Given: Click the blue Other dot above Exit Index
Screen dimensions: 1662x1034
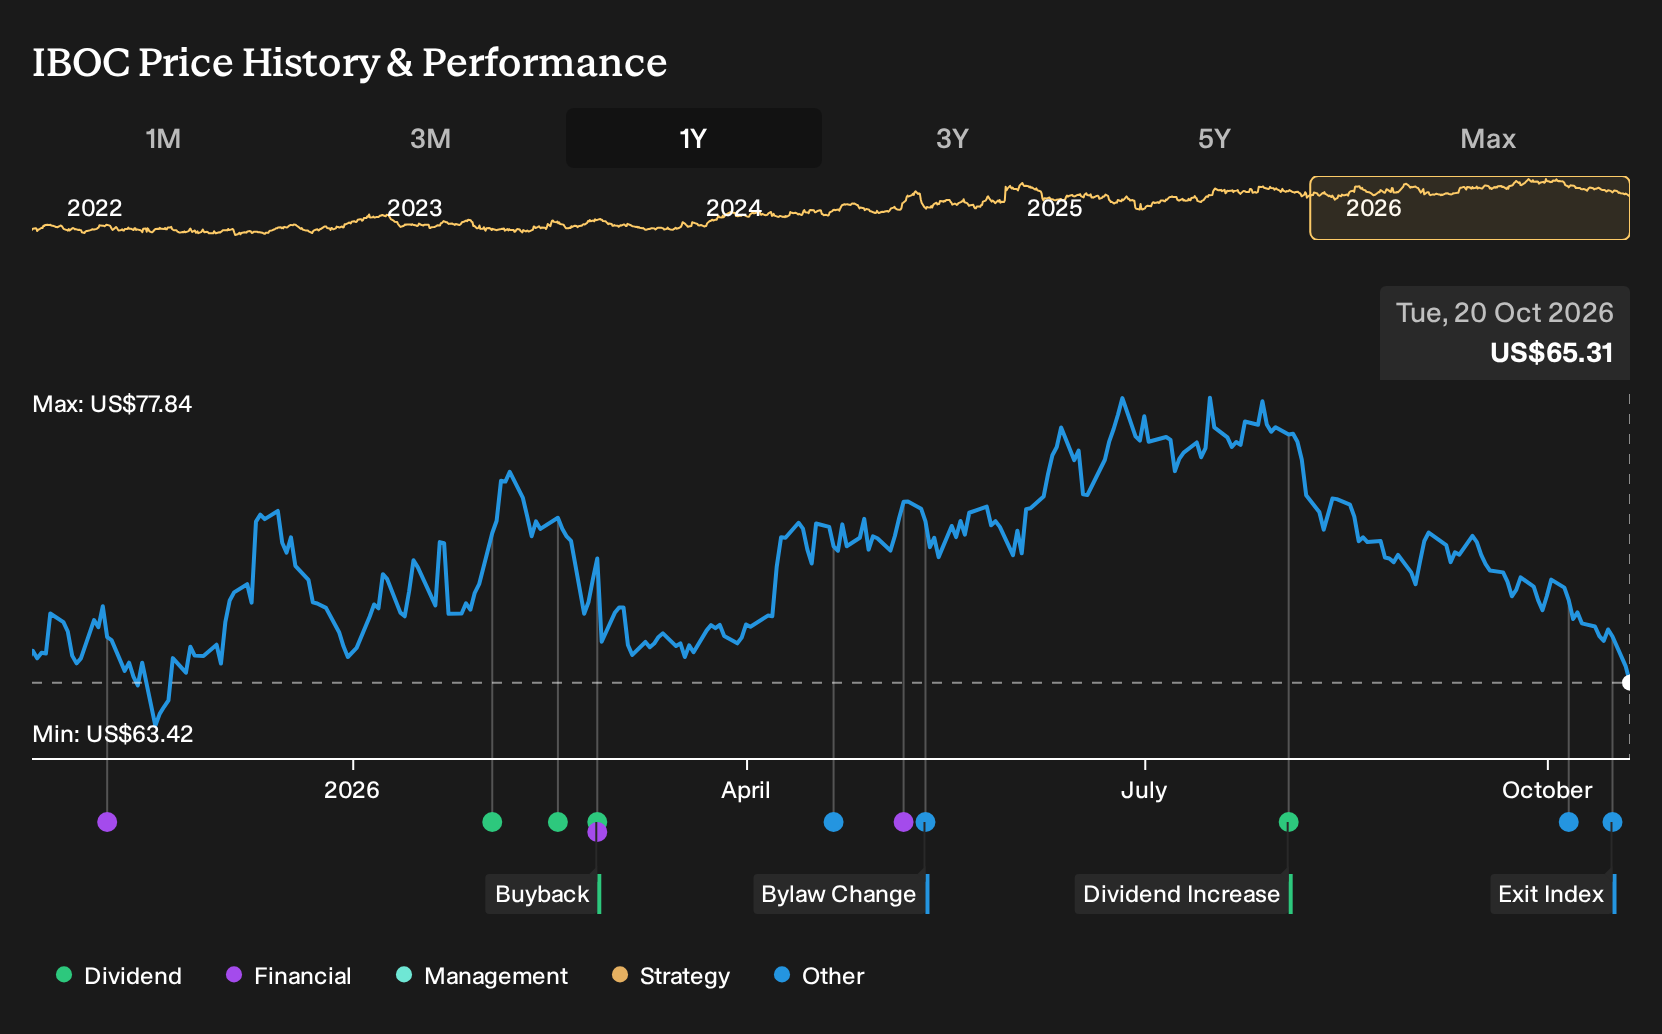Looking at the screenshot, I should [x=1612, y=822].
